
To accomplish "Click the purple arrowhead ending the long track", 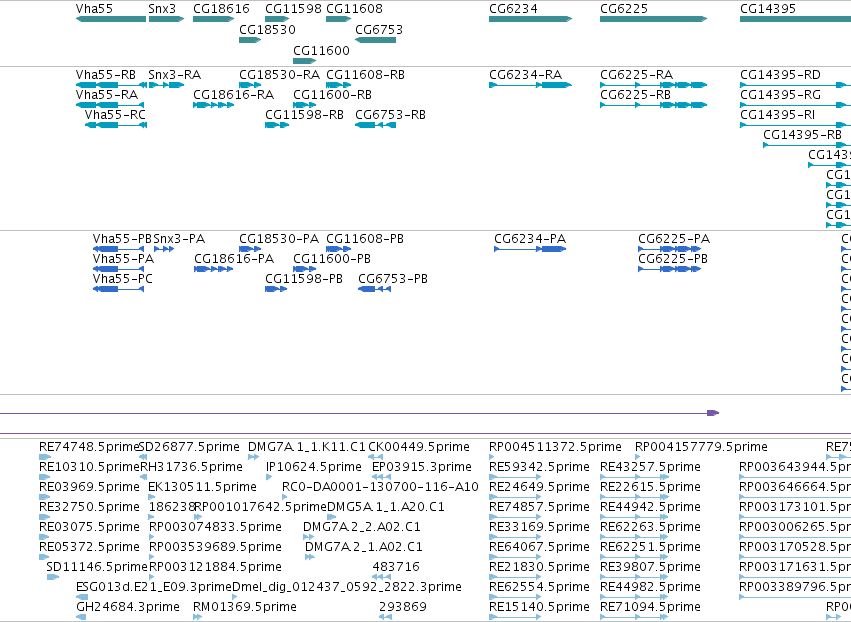I will coord(713,413).
